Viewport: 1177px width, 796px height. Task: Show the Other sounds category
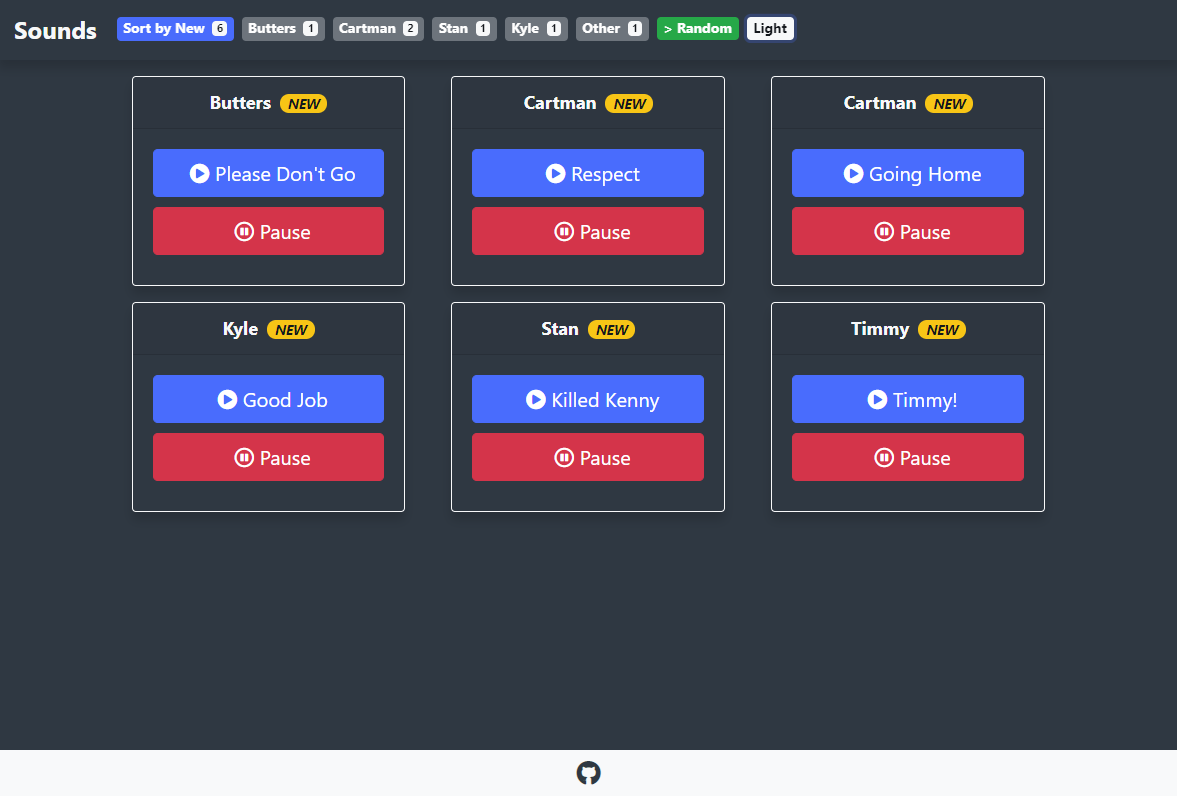(612, 29)
